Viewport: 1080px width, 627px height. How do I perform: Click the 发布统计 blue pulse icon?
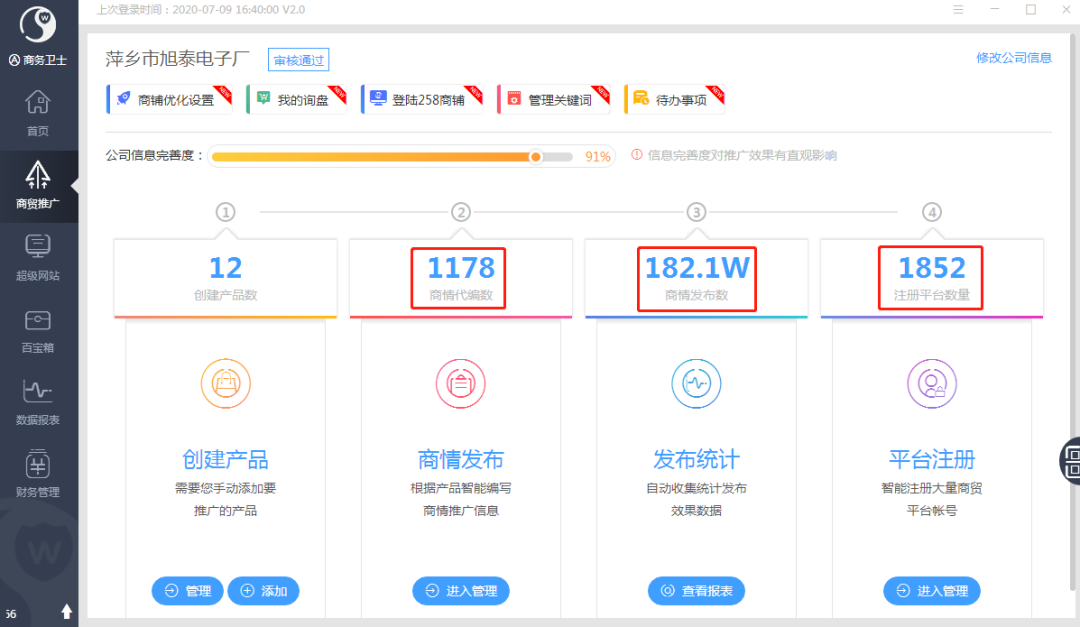[696, 383]
